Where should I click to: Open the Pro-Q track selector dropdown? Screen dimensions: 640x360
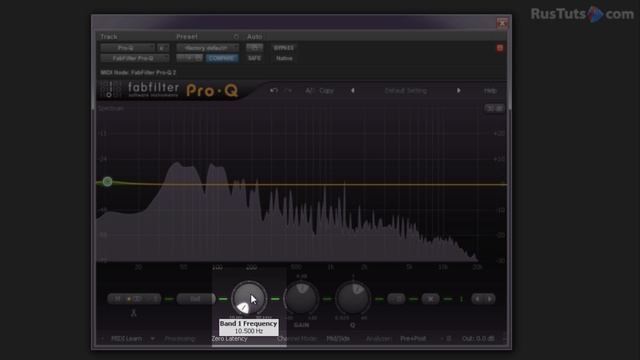127,48
